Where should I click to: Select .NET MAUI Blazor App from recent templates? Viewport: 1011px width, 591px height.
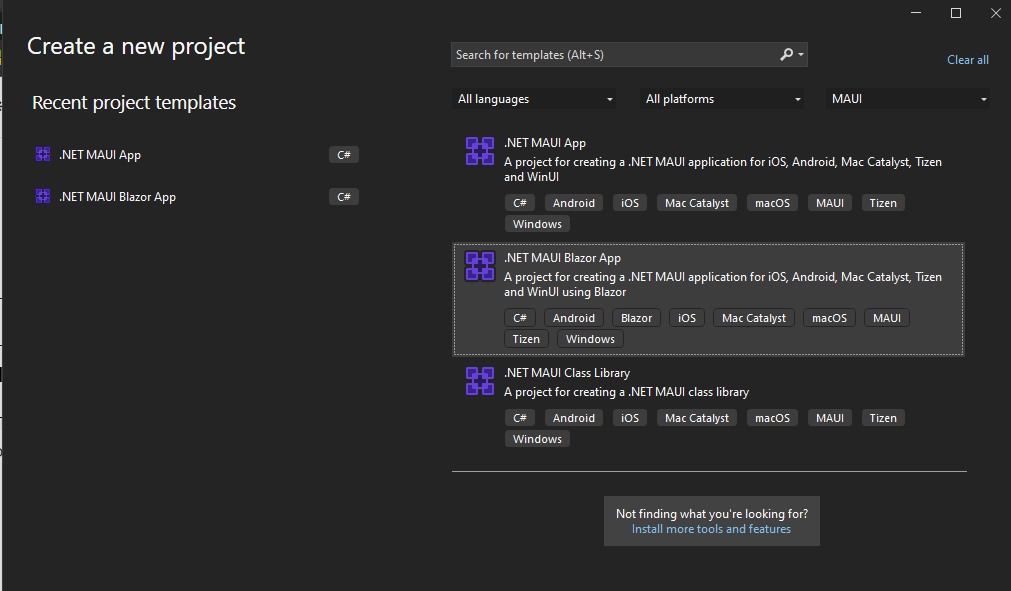(x=117, y=197)
